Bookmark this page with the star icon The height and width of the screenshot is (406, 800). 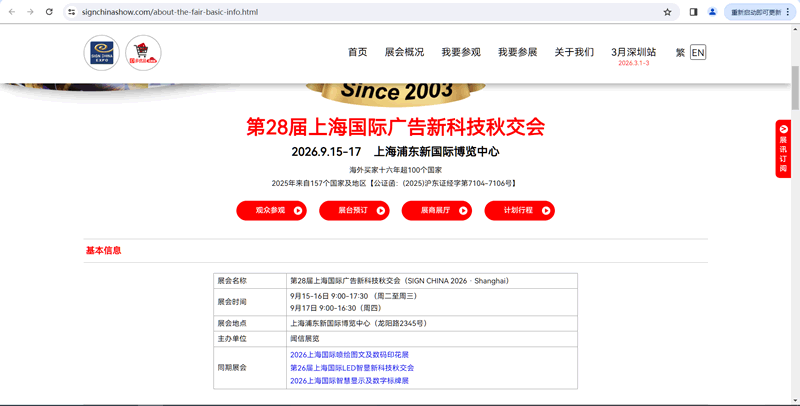[x=667, y=12]
